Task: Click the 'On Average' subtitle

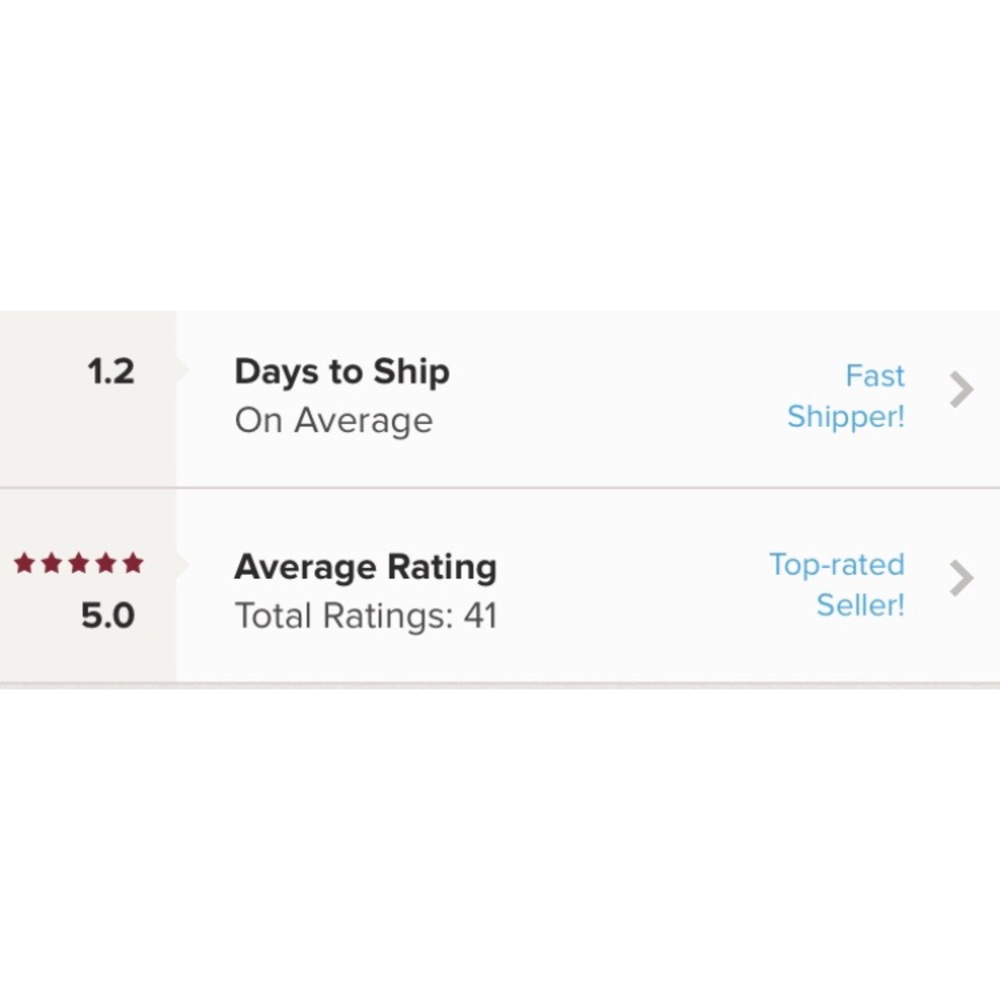Action: coord(333,421)
